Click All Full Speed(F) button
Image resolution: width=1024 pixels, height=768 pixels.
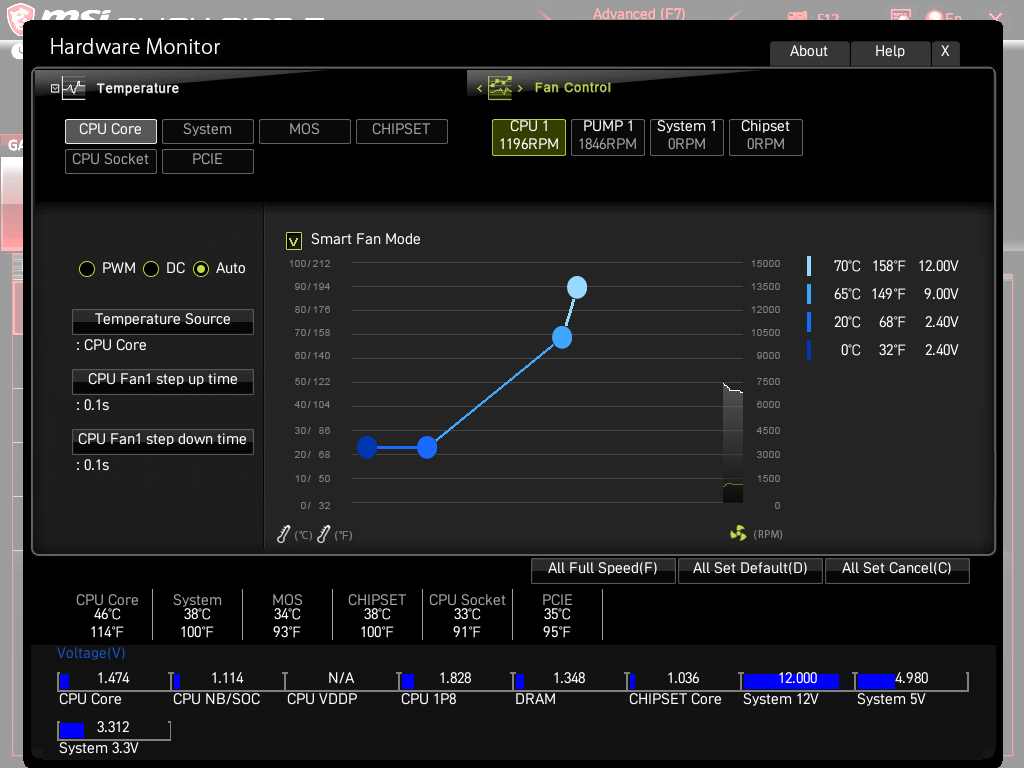(x=603, y=569)
